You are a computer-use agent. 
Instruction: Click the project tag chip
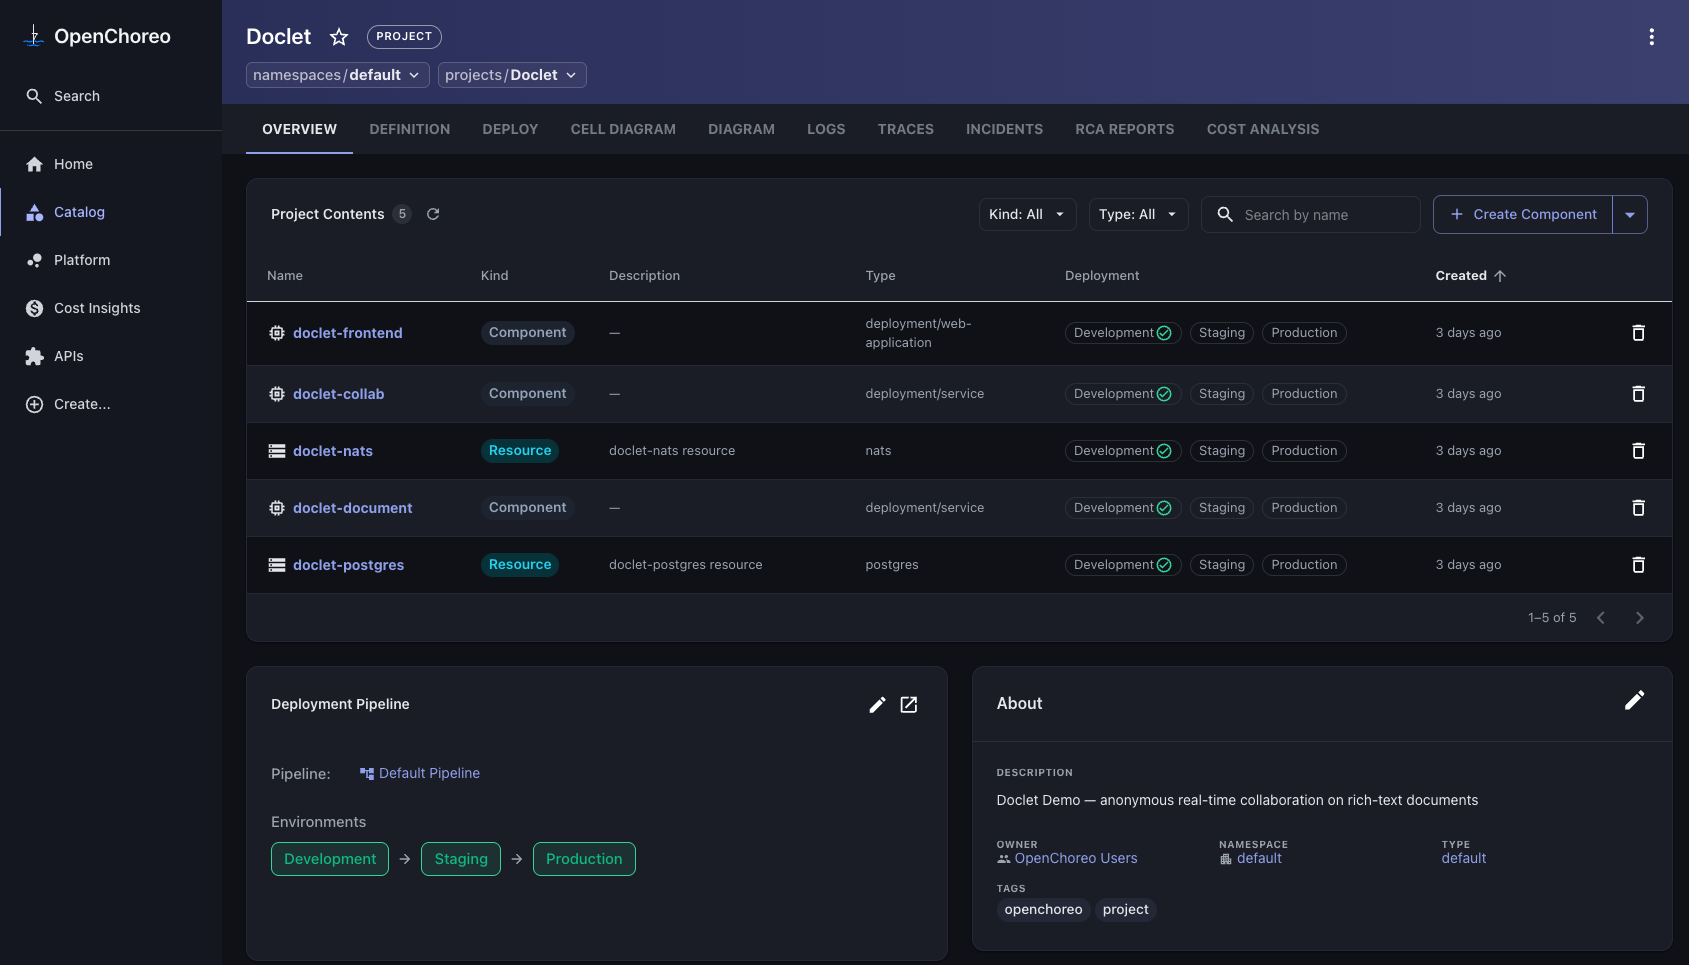pyautogui.click(x=1126, y=909)
